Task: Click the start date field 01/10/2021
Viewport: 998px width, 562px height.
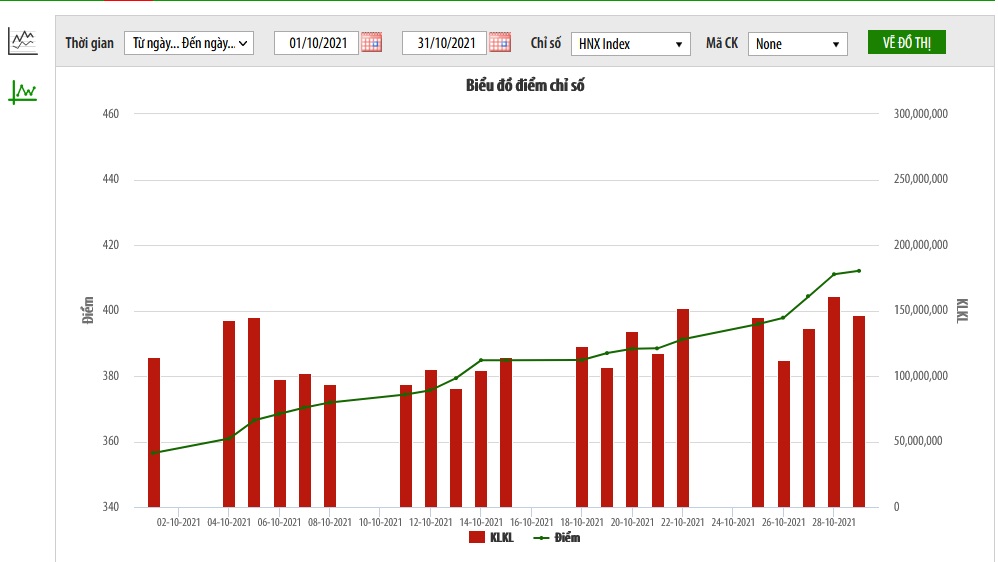Action: 317,43
